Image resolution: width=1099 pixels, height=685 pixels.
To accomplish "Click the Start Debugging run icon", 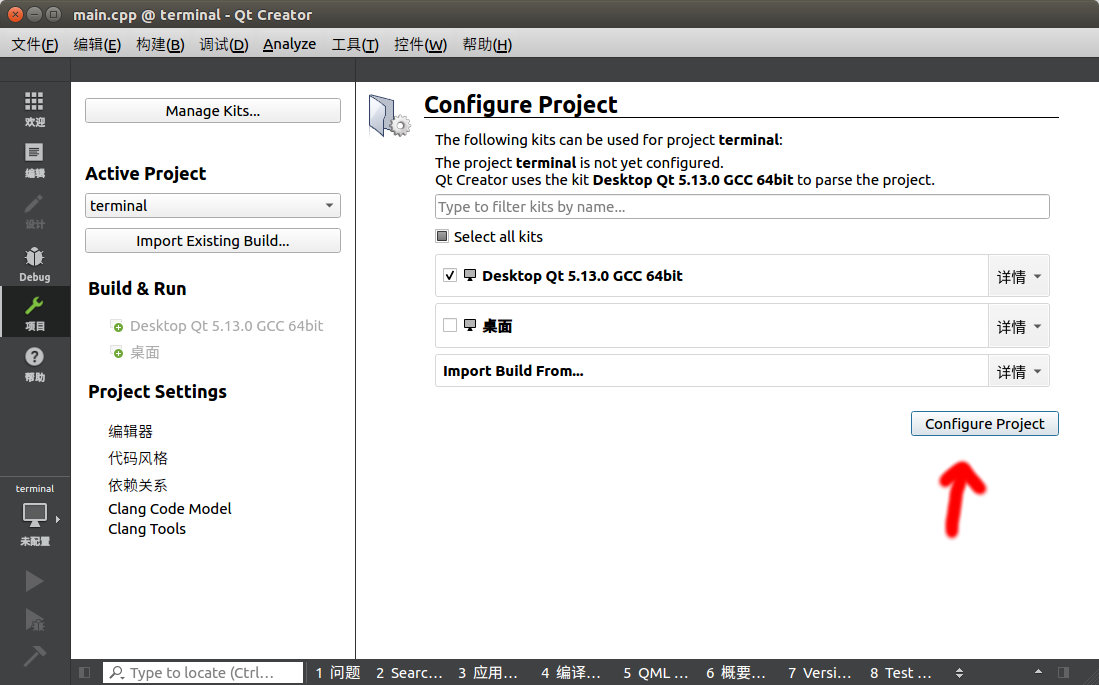I will pos(34,619).
